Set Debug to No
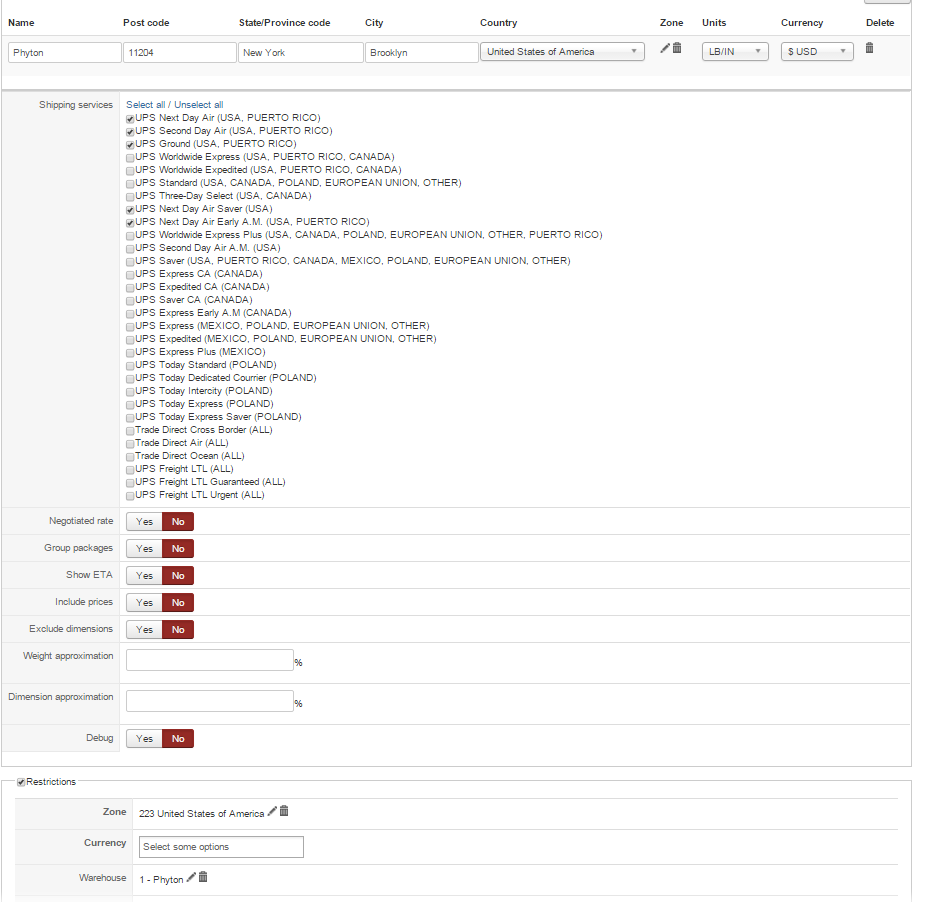Image resolution: width=925 pixels, height=902 pixels. click(x=178, y=739)
